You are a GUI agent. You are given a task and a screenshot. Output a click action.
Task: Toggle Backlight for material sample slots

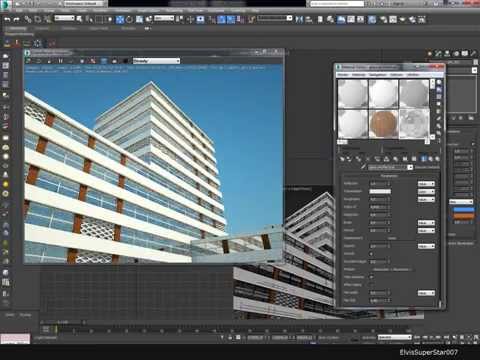click(439, 89)
